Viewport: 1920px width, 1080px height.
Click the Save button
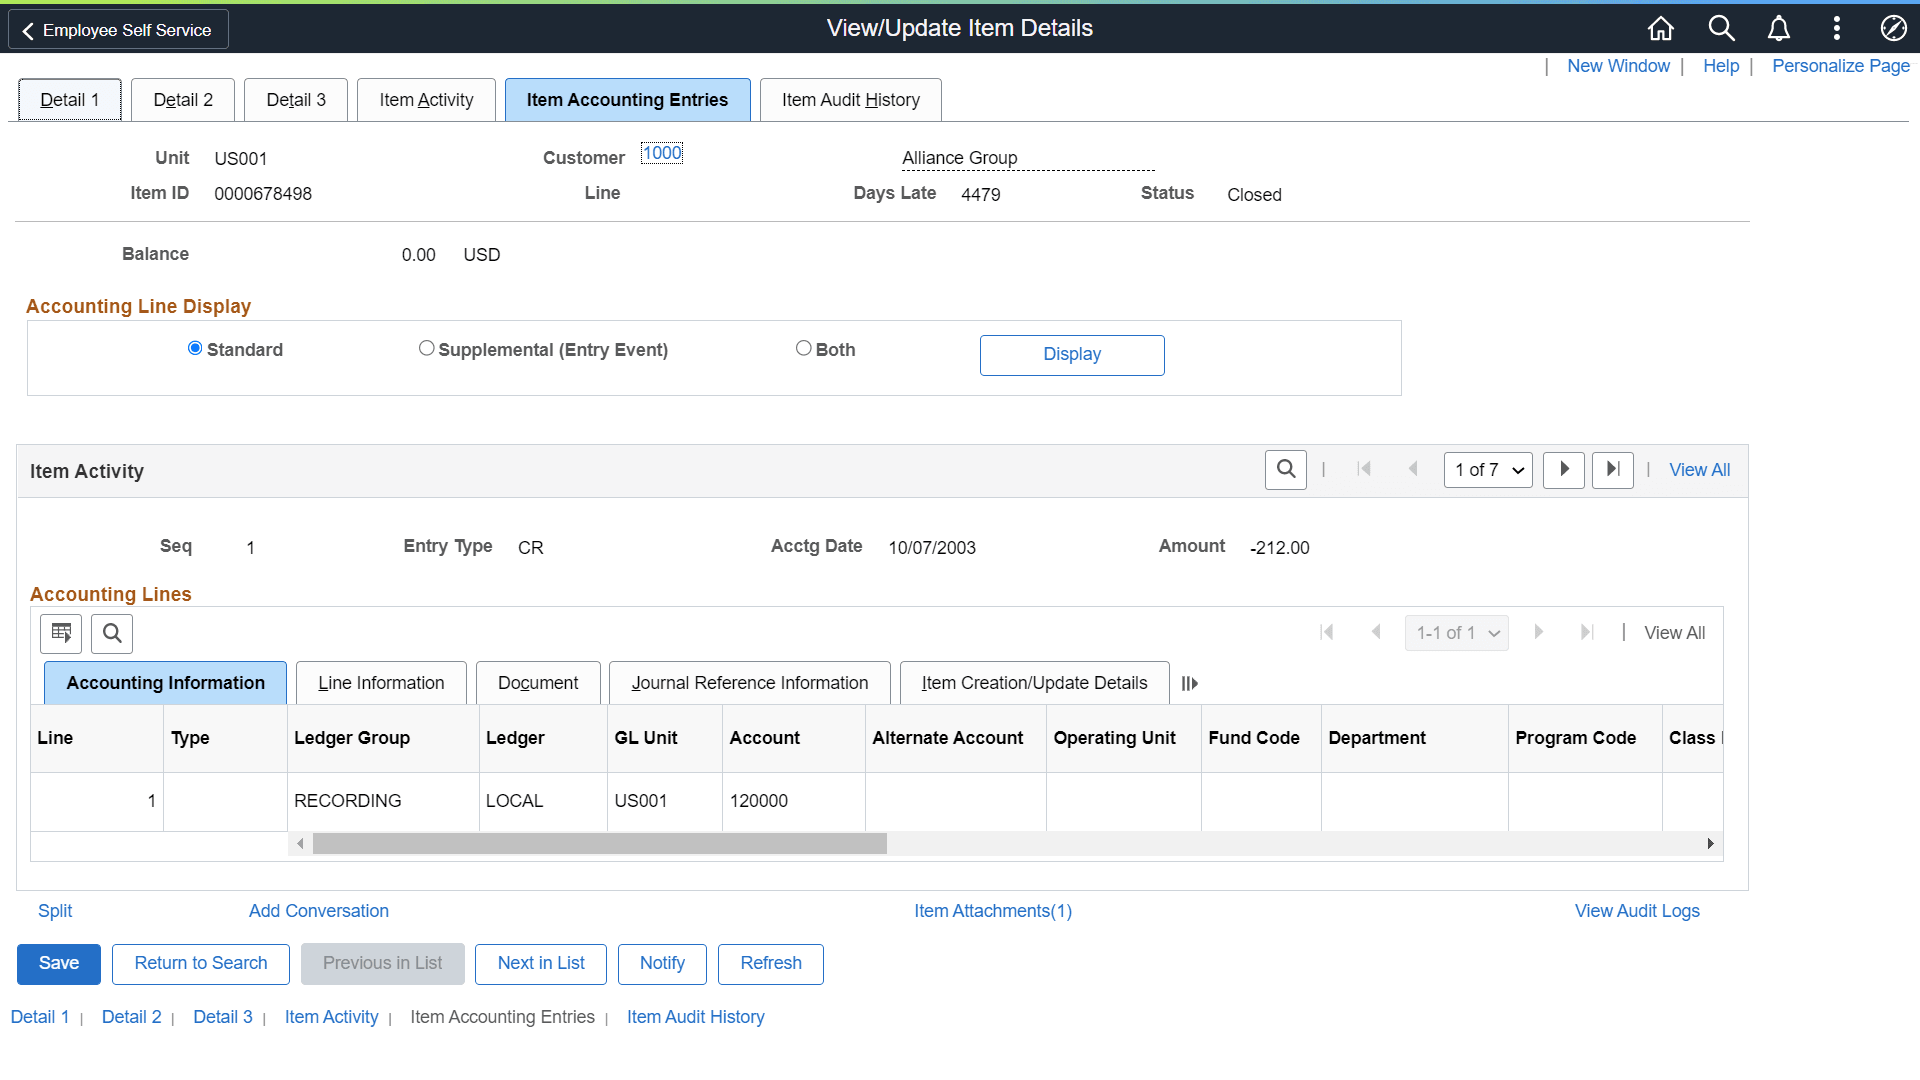58,963
